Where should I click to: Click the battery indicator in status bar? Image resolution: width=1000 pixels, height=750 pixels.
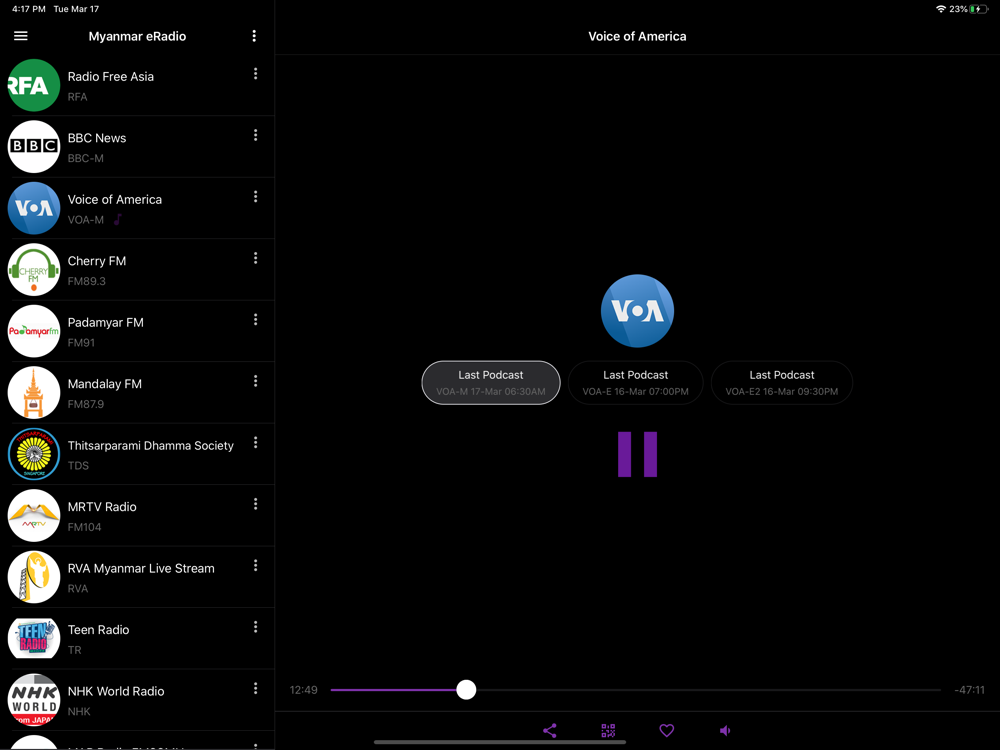pyautogui.click(x=979, y=9)
